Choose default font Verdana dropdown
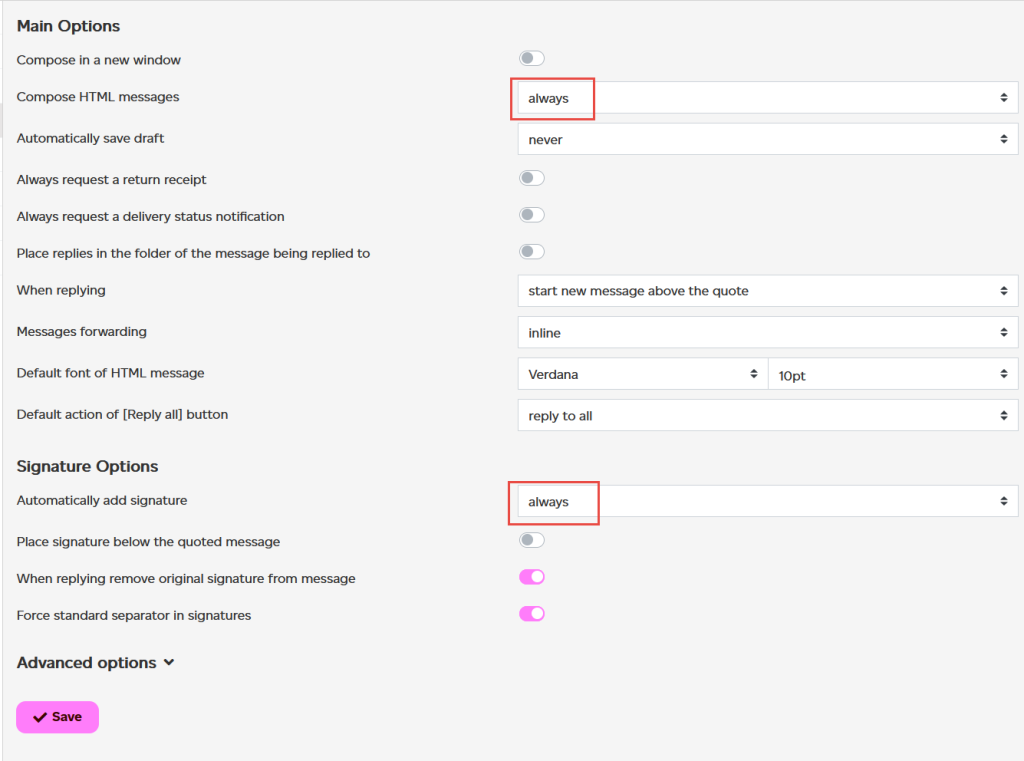The width and height of the screenshot is (1024, 761). pyautogui.click(x=643, y=374)
